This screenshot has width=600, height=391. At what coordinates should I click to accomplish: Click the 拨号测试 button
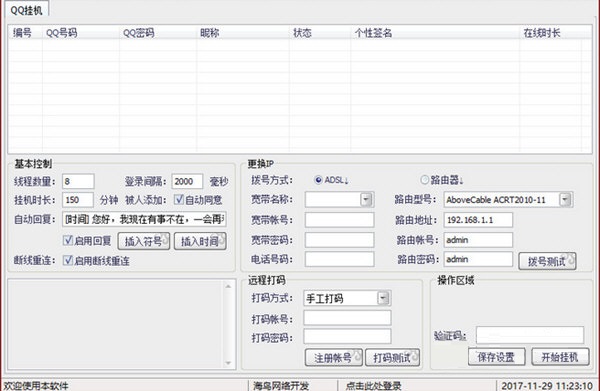547,262
